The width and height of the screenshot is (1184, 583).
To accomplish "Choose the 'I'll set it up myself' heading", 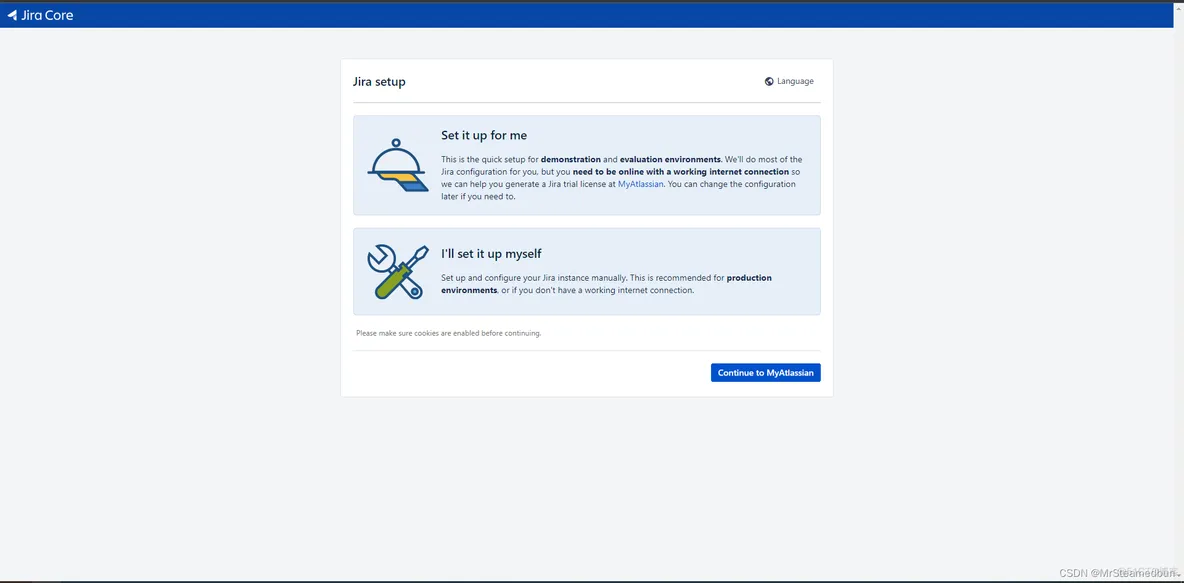I will point(492,254).
